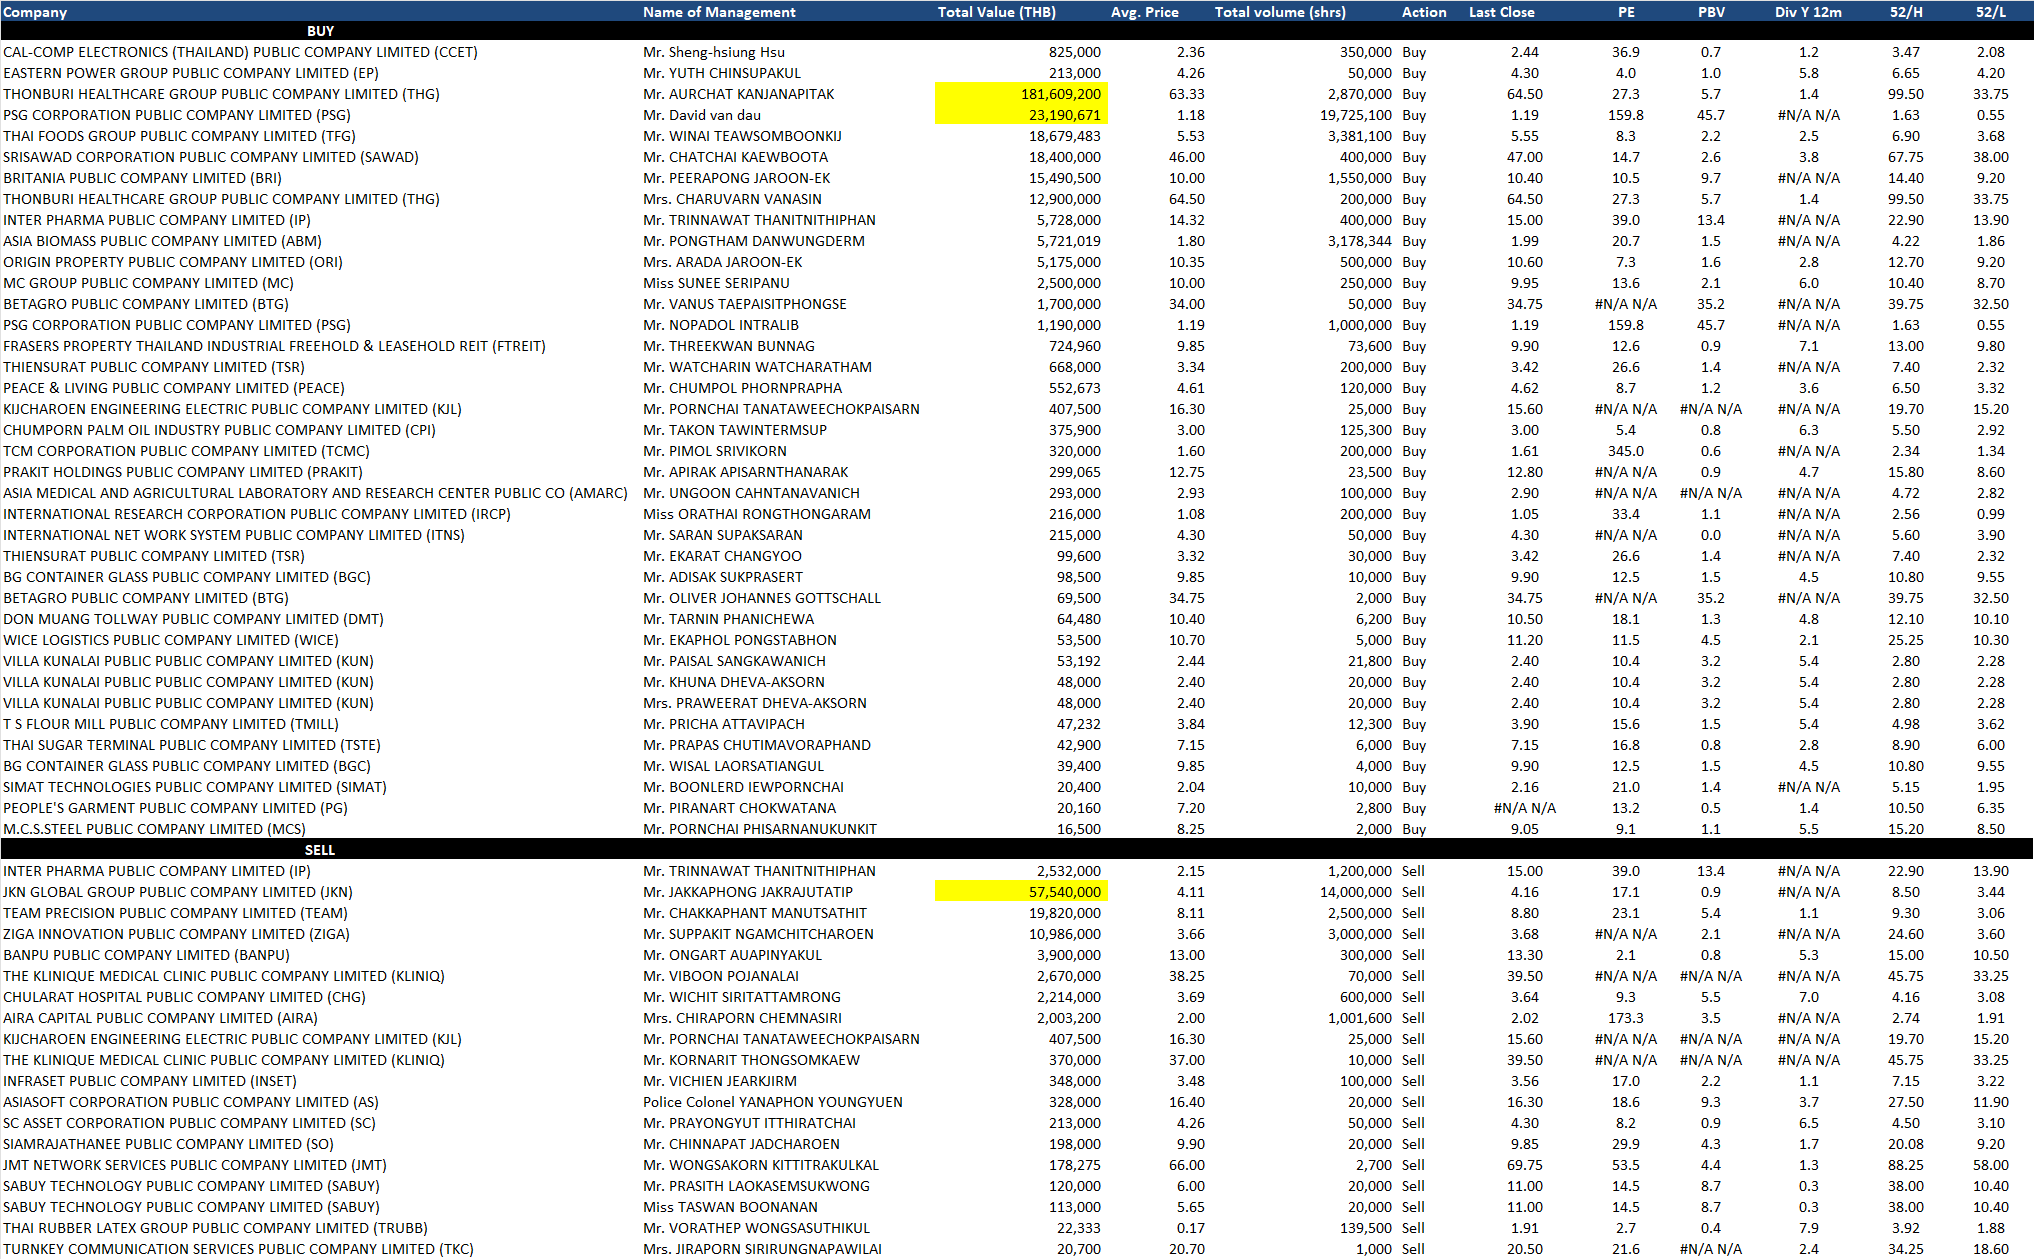Click the Last Close column header

pyautogui.click(x=1501, y=12)
